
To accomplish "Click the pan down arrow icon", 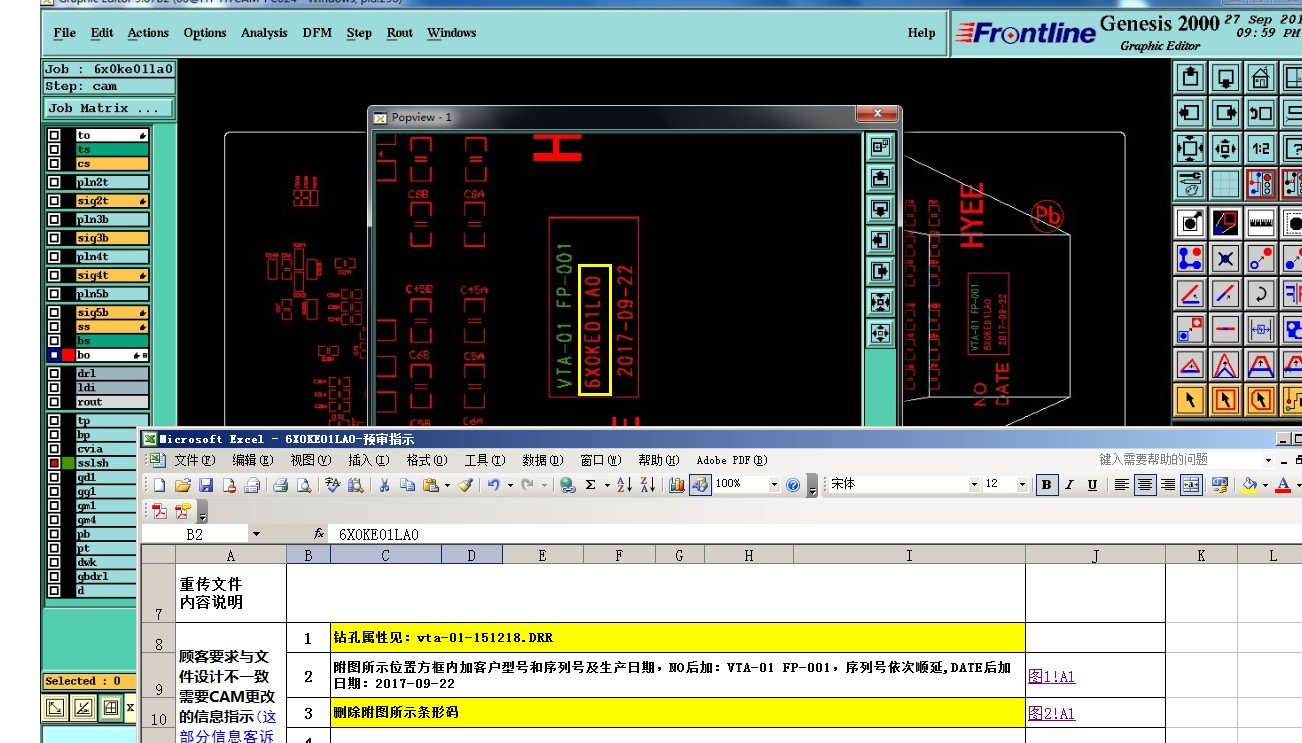I will point(1225,77).
